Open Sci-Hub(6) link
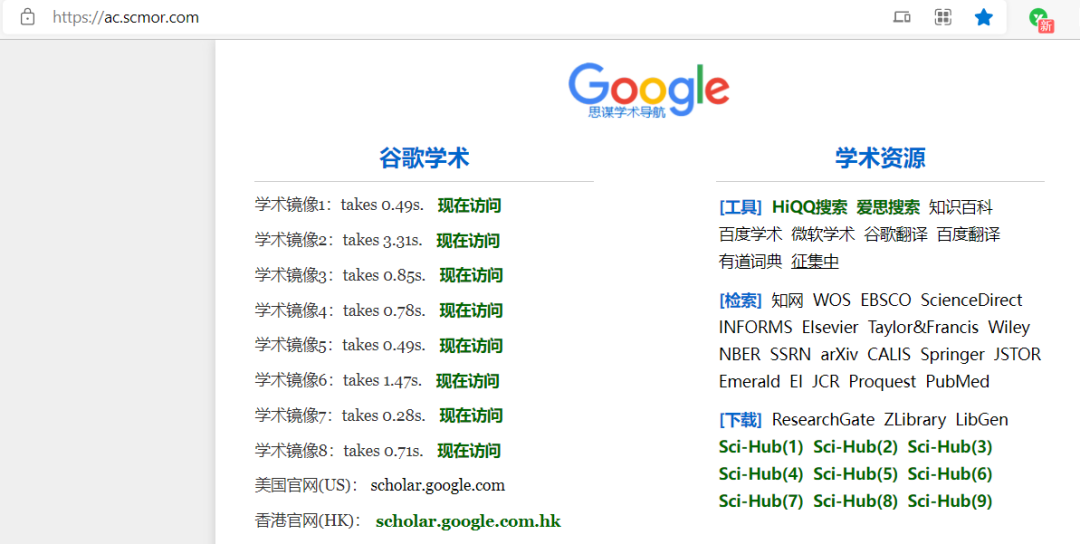This screenshot has height=544, width=1080. 950,474
